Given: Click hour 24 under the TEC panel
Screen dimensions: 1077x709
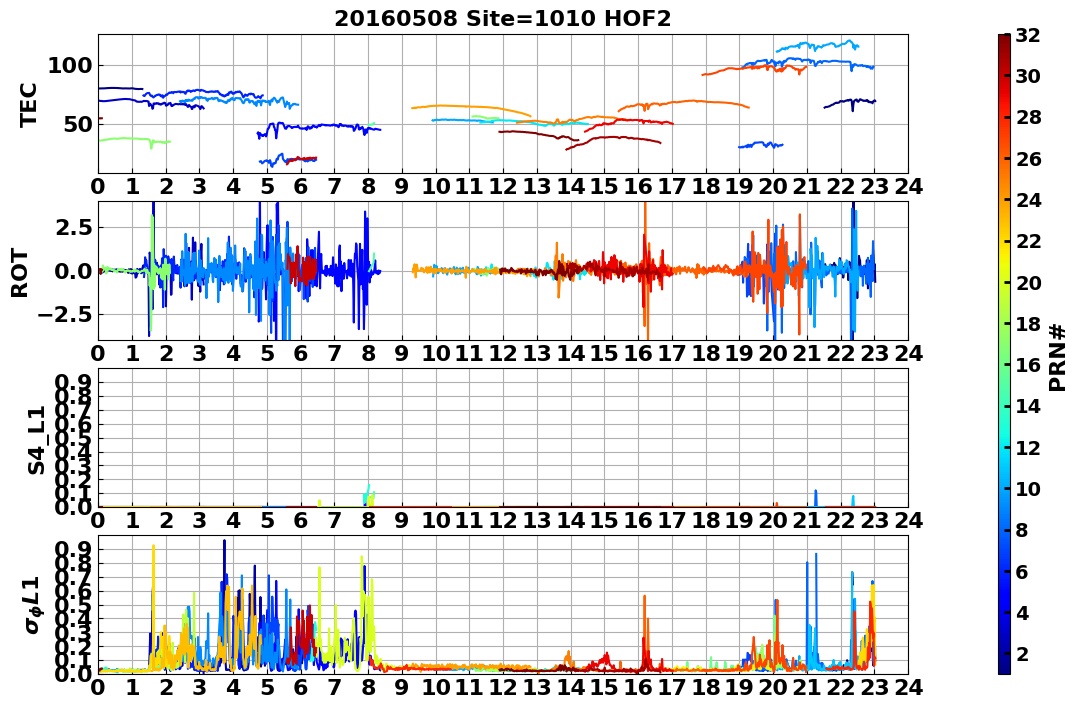Looking at the screenshot, I should click(908, 186).
